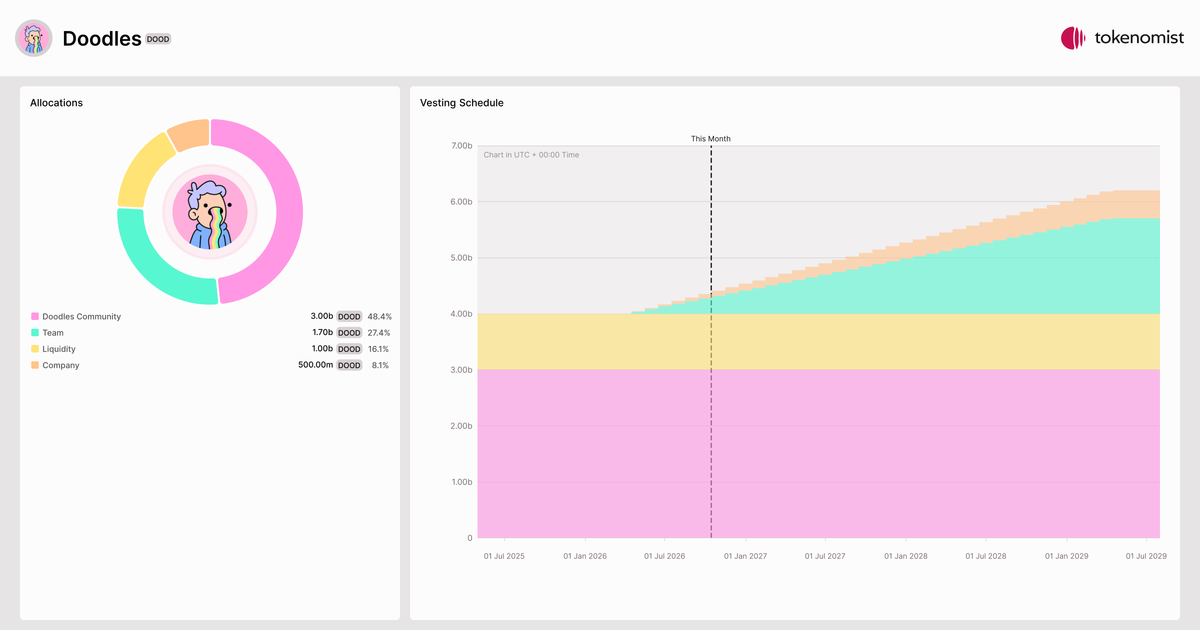The height and width of the screenshot is (630, 1200).
Task: Click the yellow Liquidity chart band
Action: coord(818,342)
